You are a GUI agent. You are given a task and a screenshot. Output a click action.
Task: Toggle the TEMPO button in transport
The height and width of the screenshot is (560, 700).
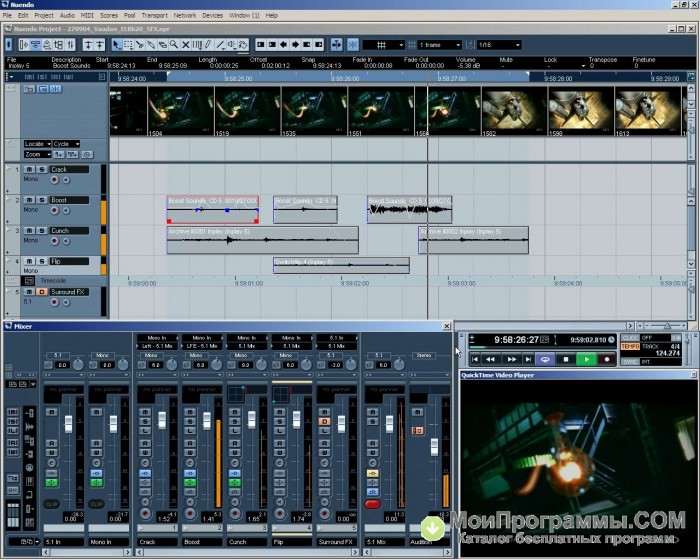click(x=630, y=347)
